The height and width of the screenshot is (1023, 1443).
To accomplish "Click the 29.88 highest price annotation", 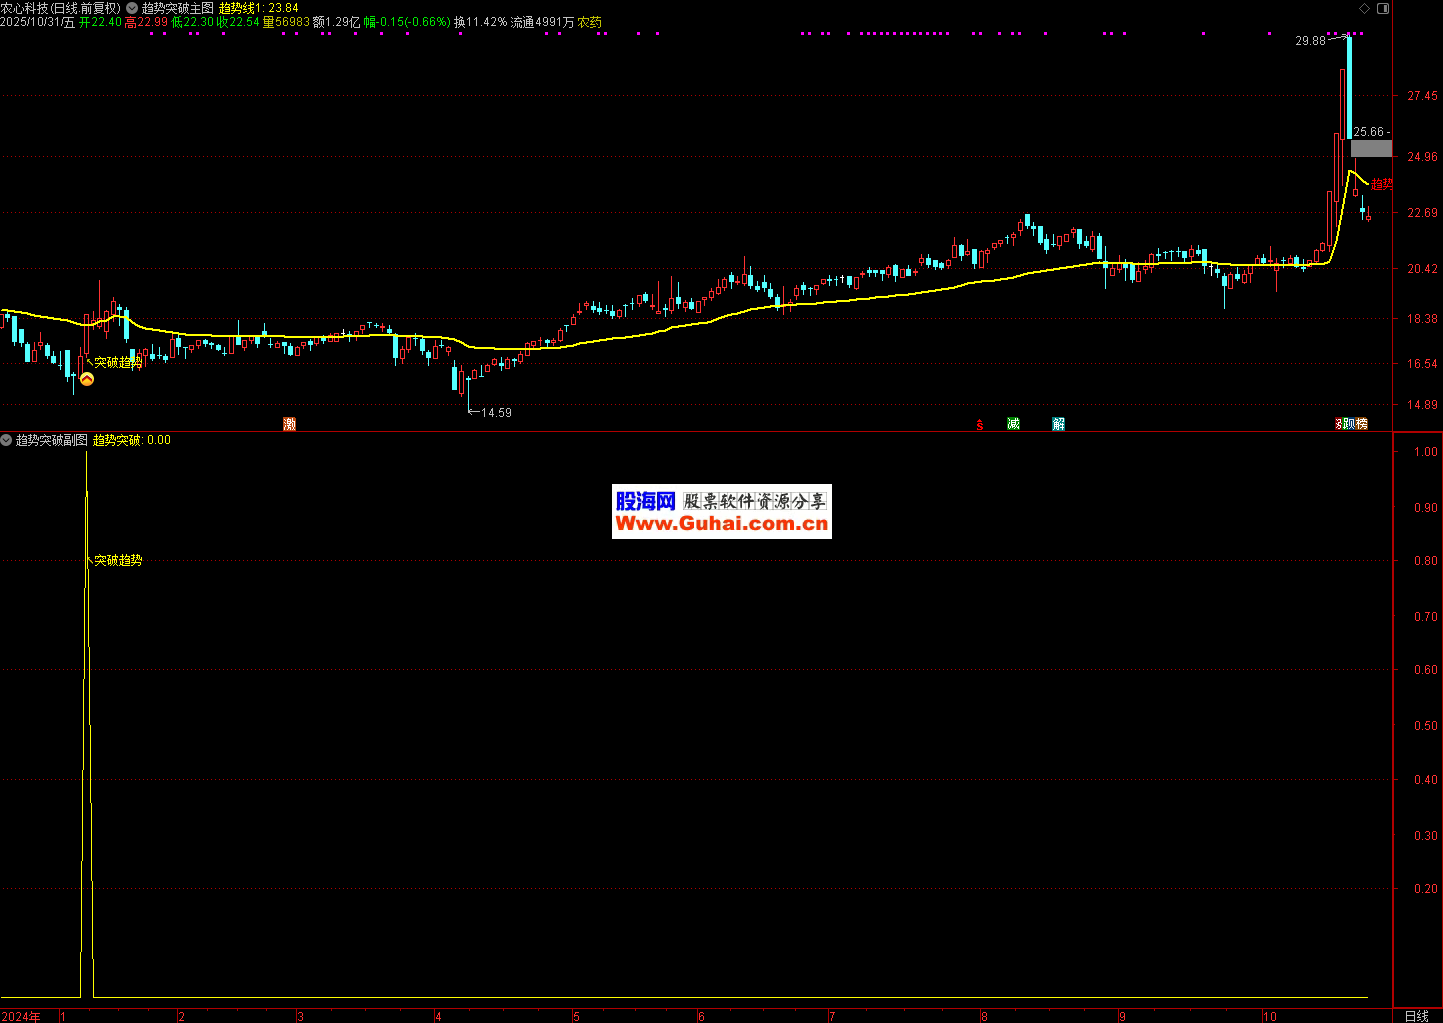I will click(1310, 41).
